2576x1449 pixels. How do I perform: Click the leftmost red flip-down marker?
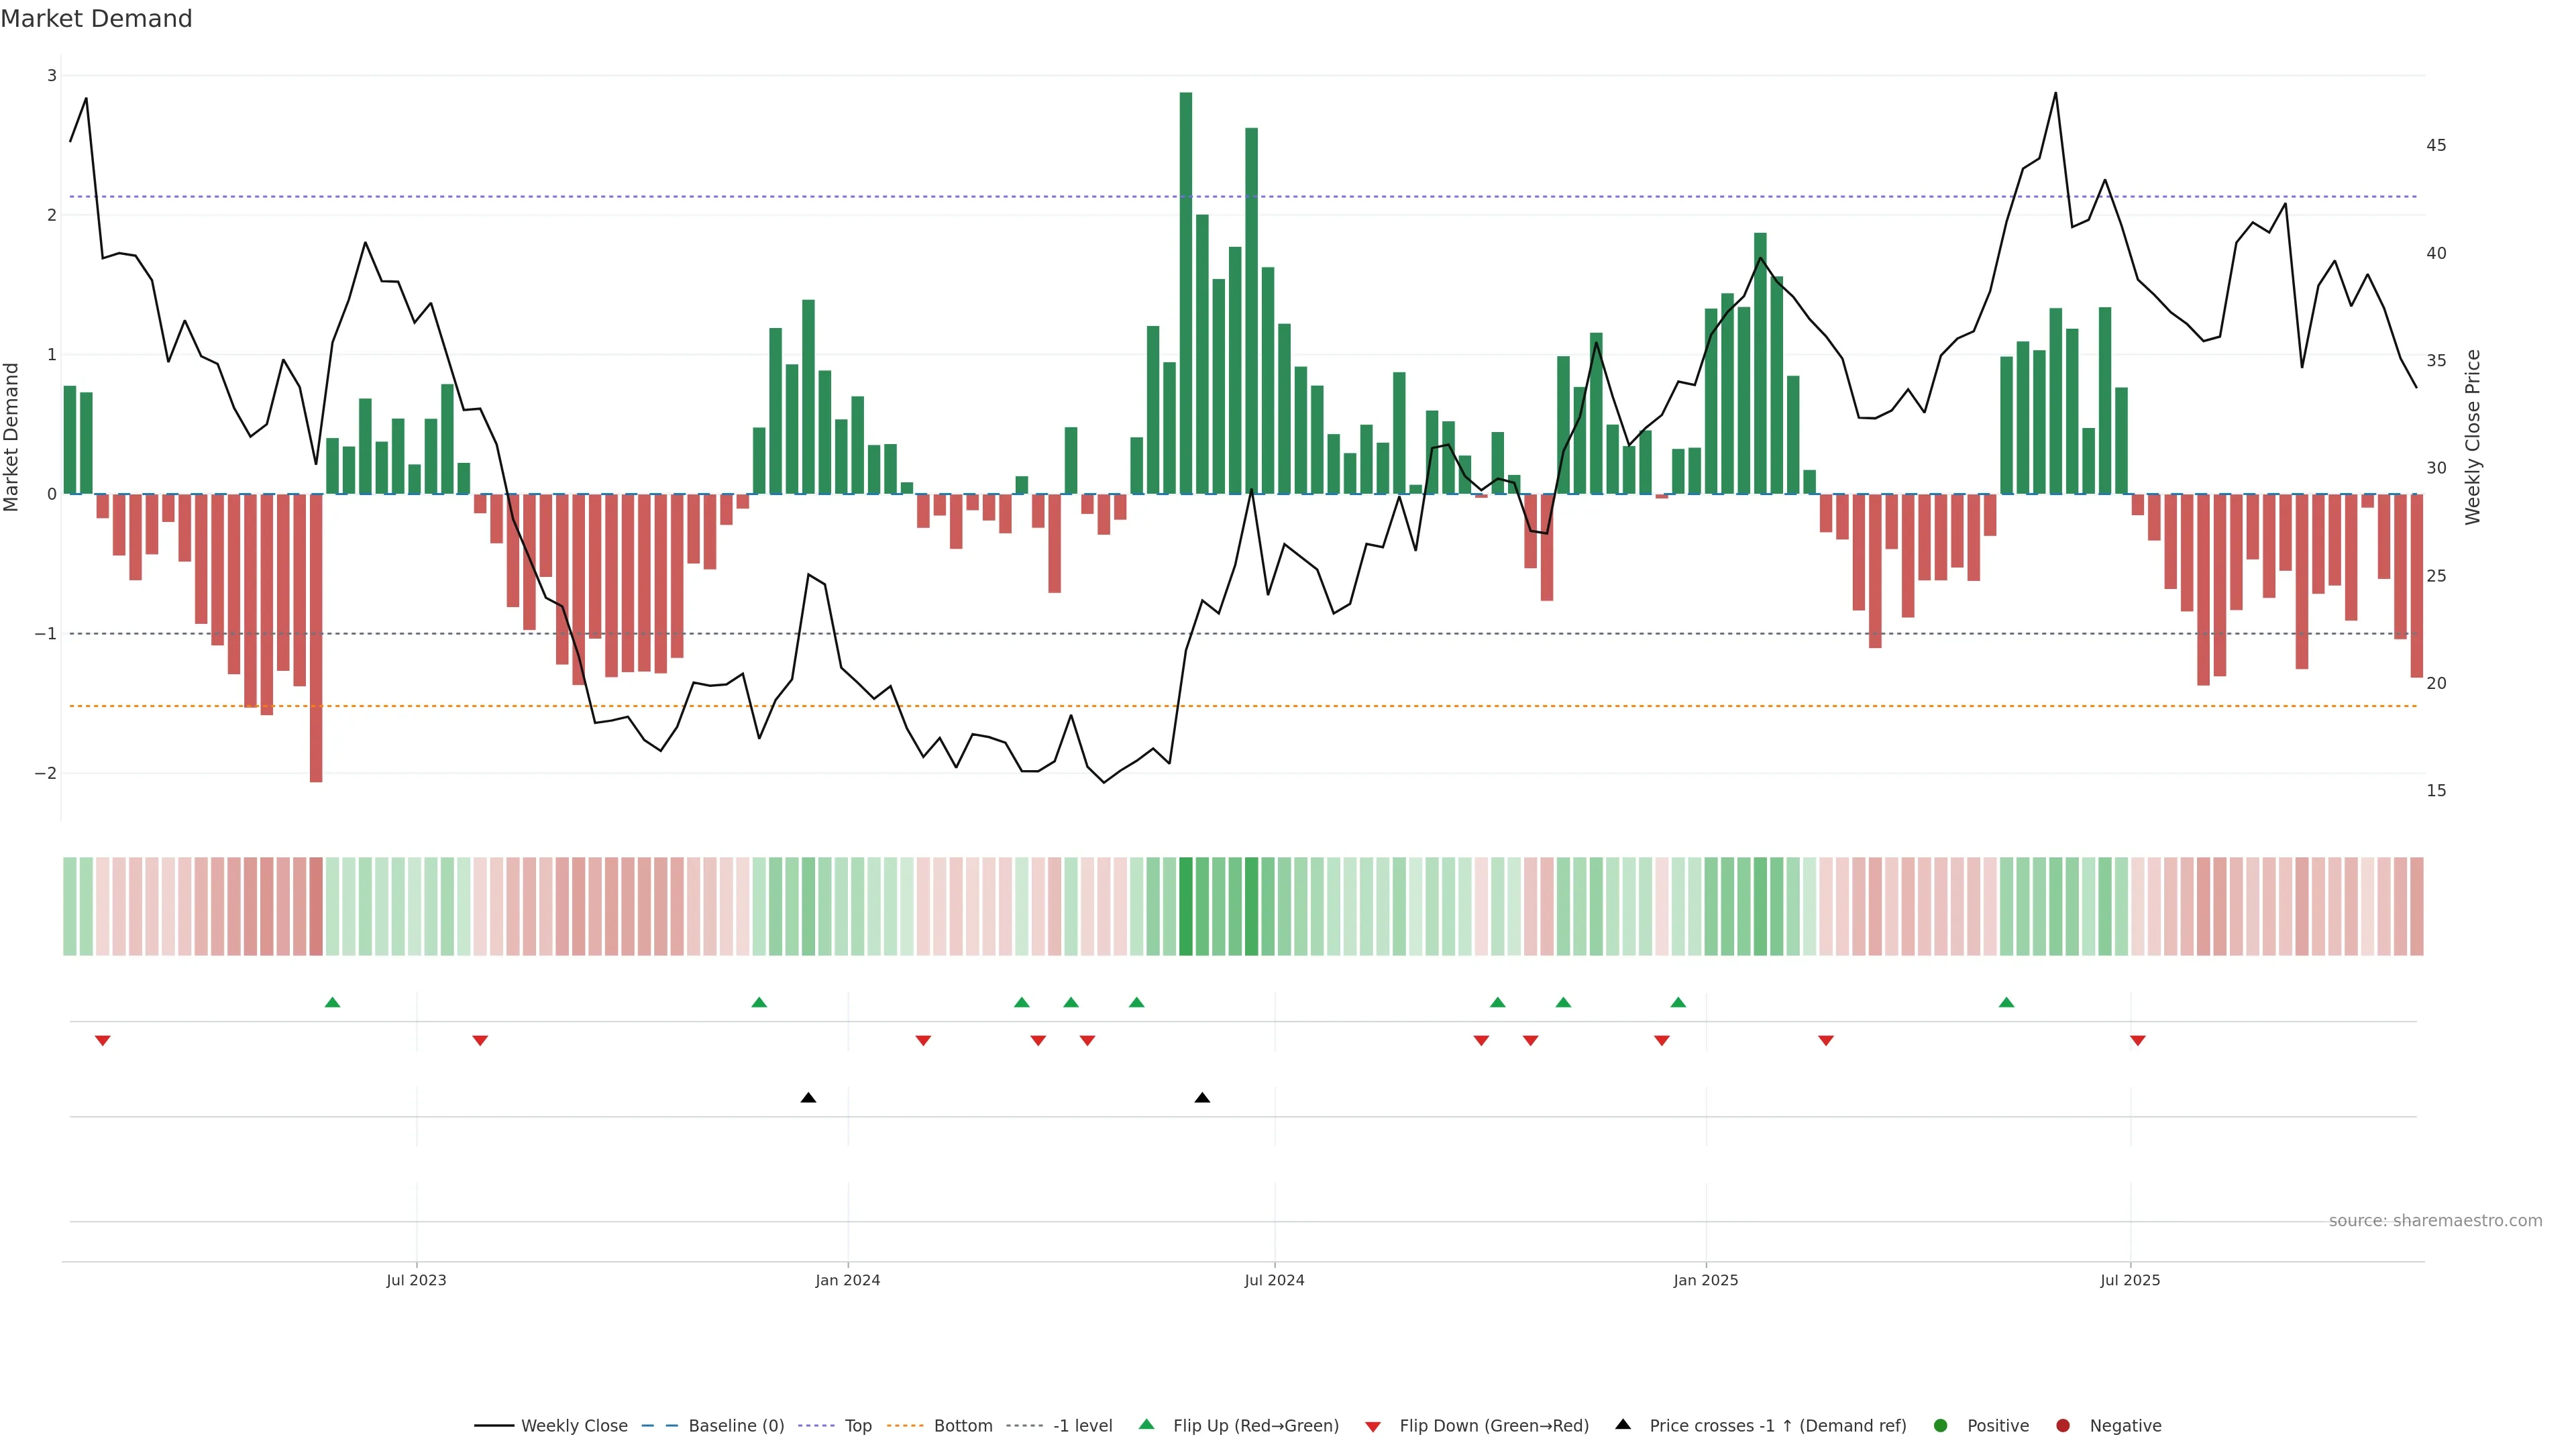(102, 1041)
